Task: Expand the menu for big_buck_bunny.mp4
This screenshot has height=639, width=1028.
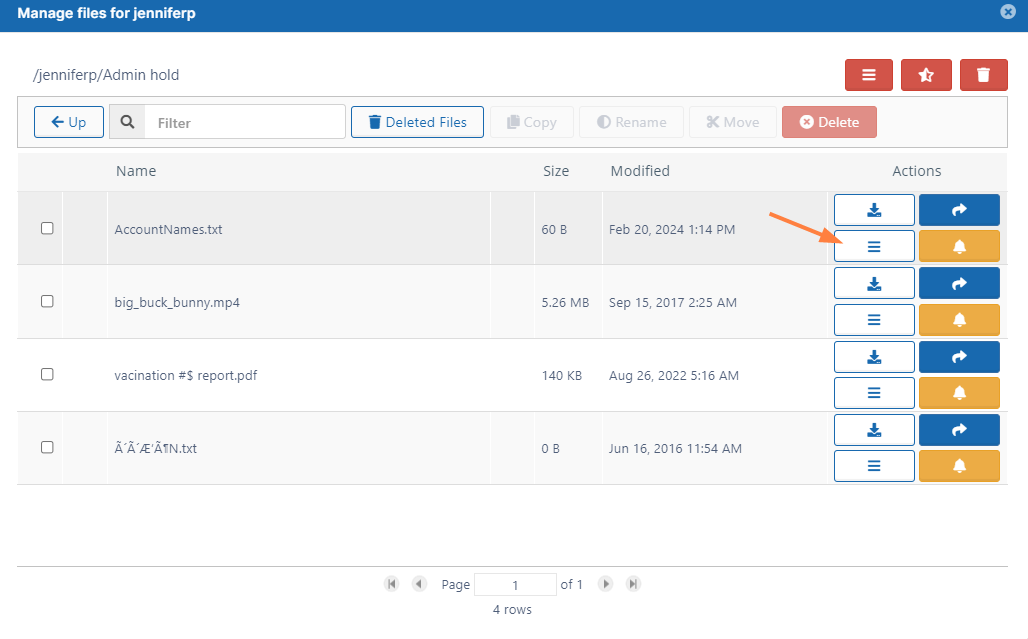Action: (874, 320)
